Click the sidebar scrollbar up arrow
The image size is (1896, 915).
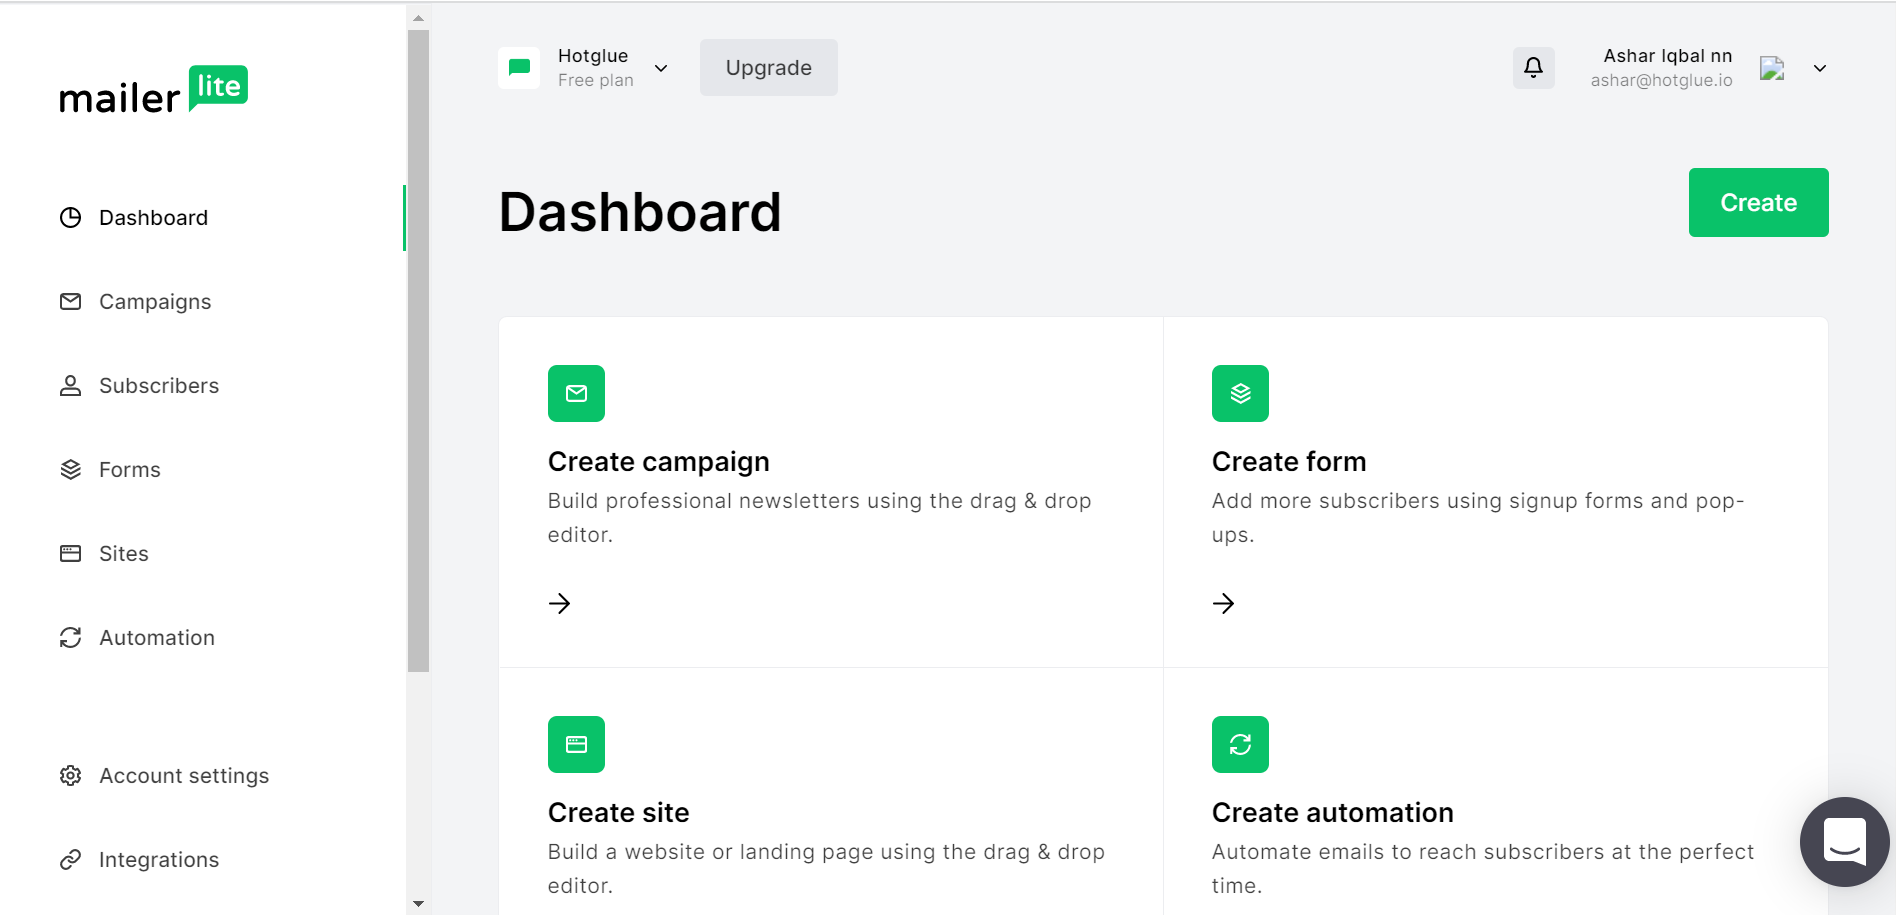pos(418,17)
